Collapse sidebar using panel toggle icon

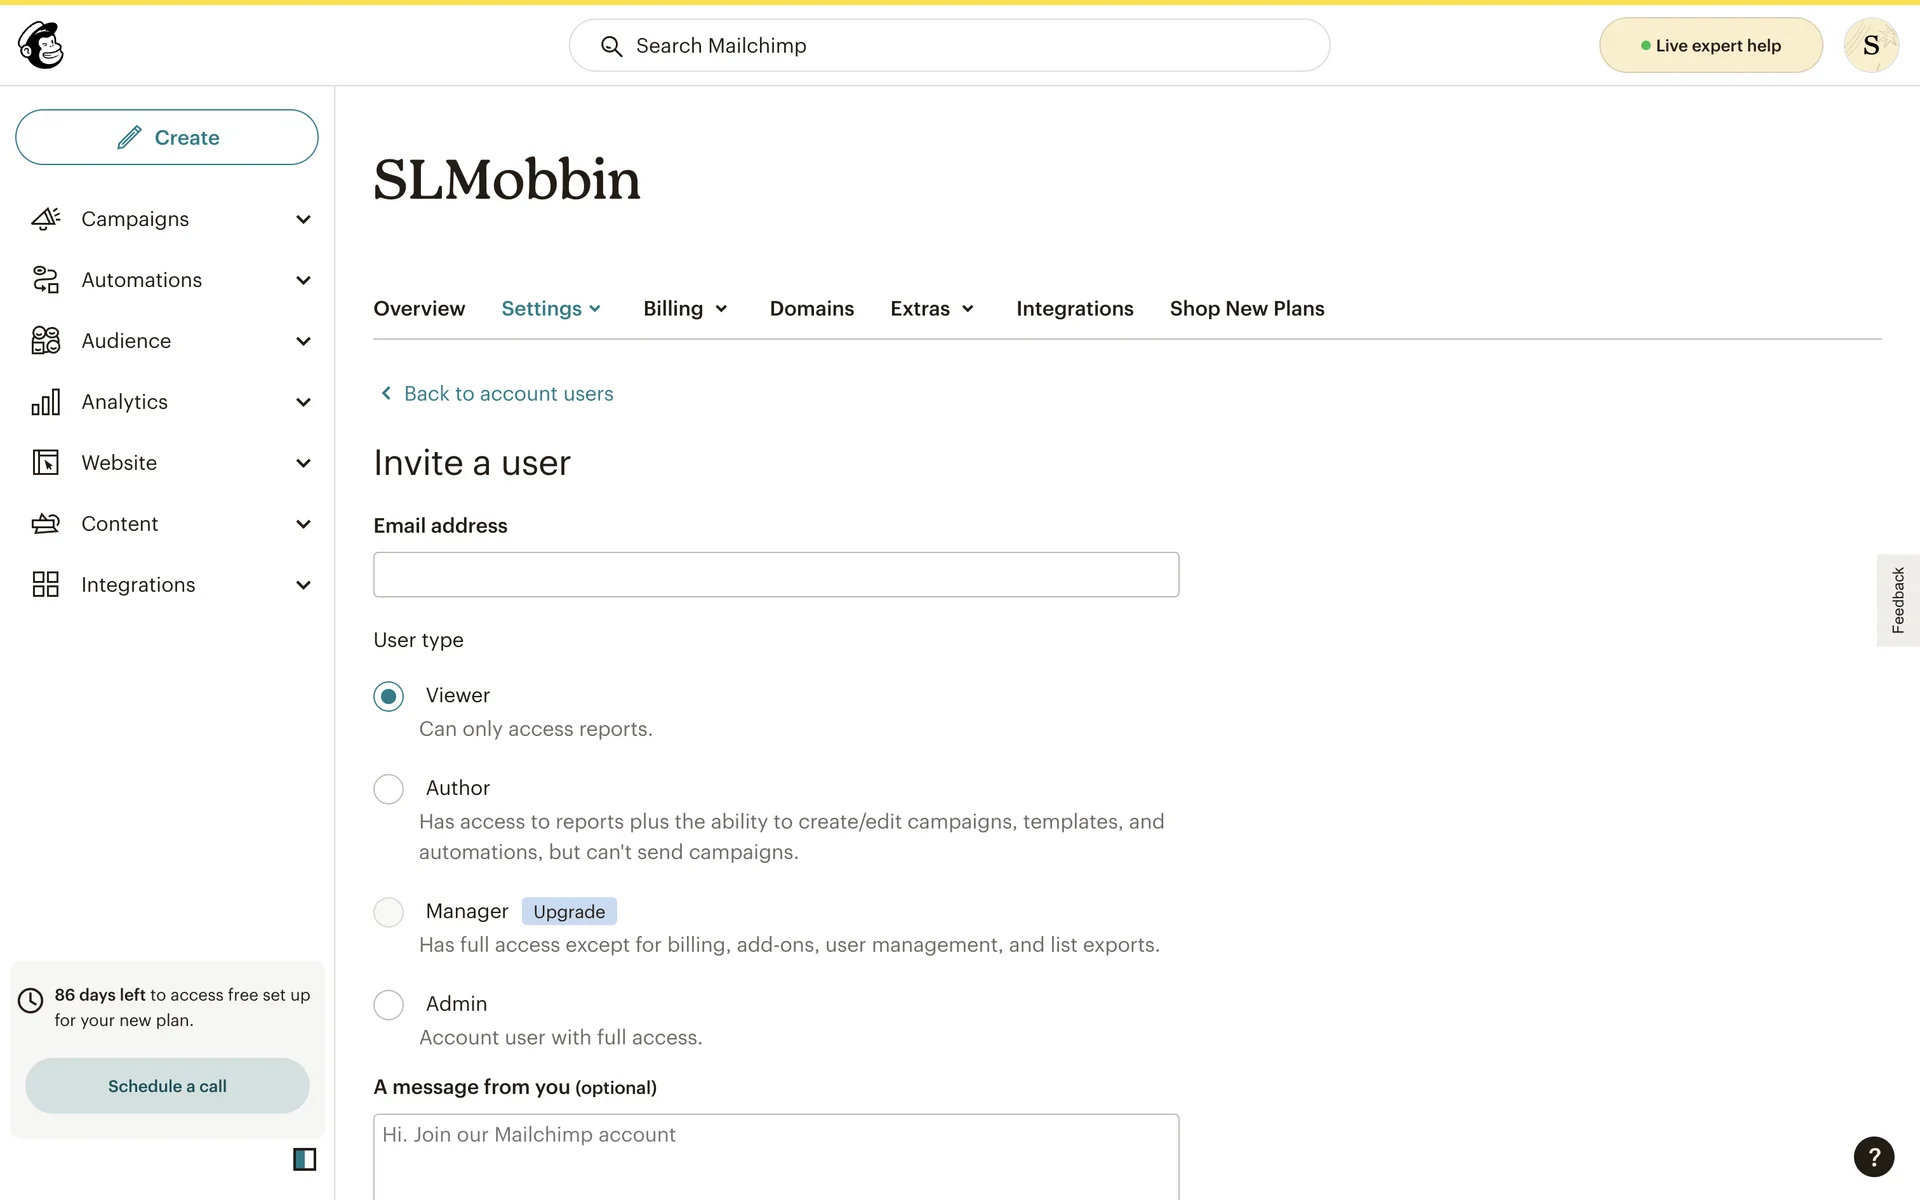tap(304, 1159)
